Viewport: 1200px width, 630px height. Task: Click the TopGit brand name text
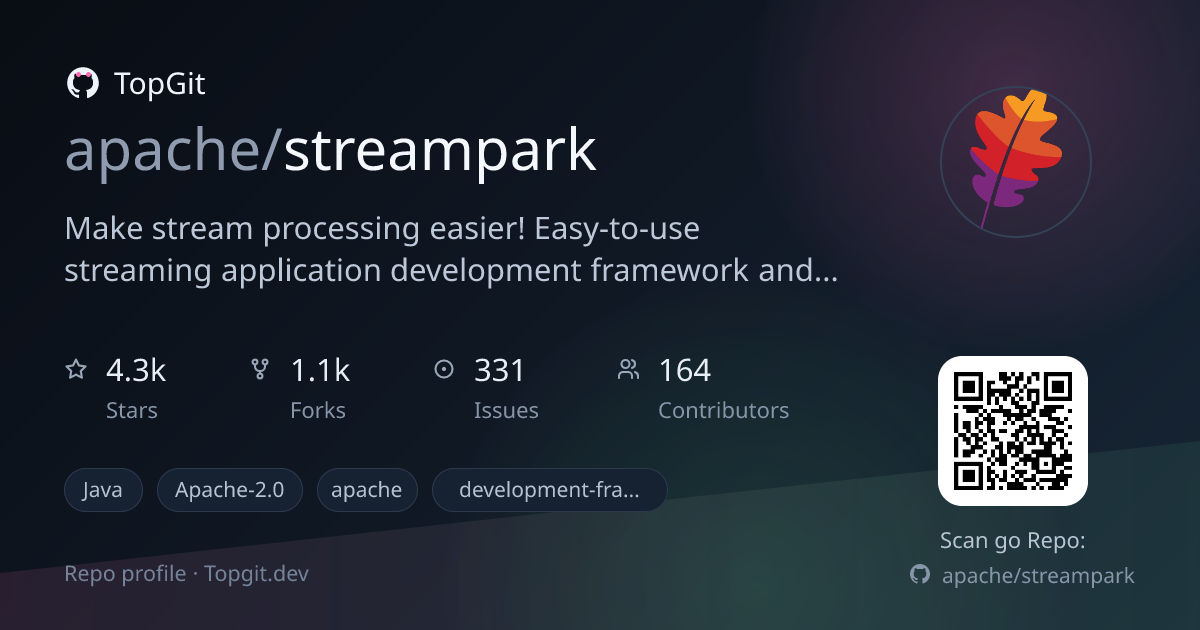click(x=160, y=84)
